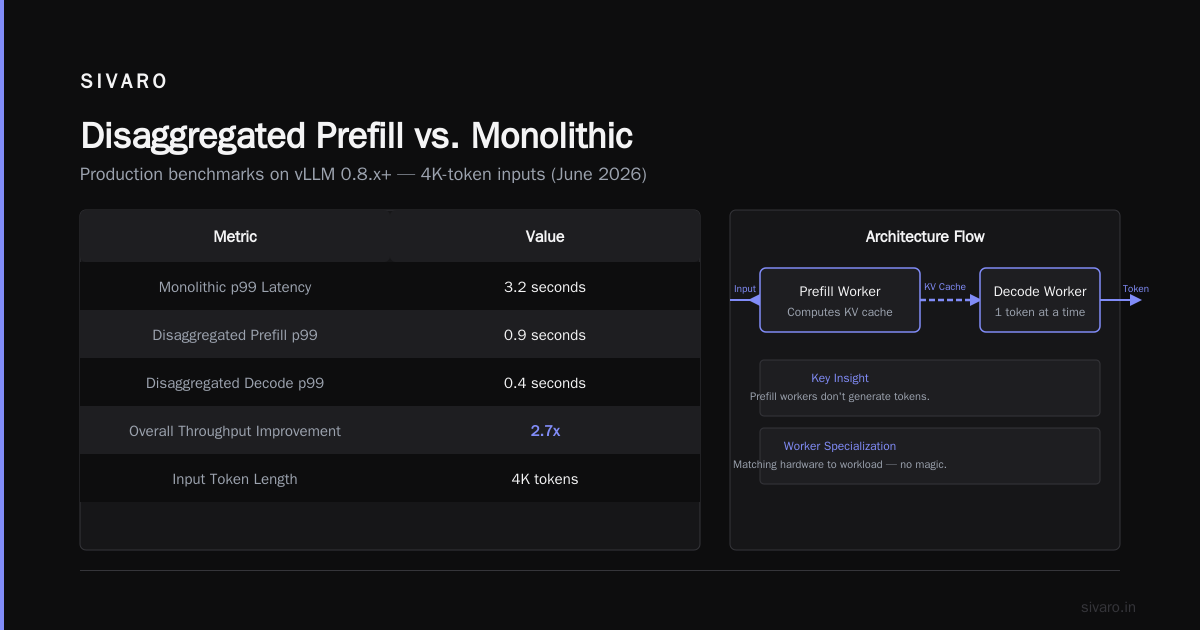Open the Key Insight card

930,388
